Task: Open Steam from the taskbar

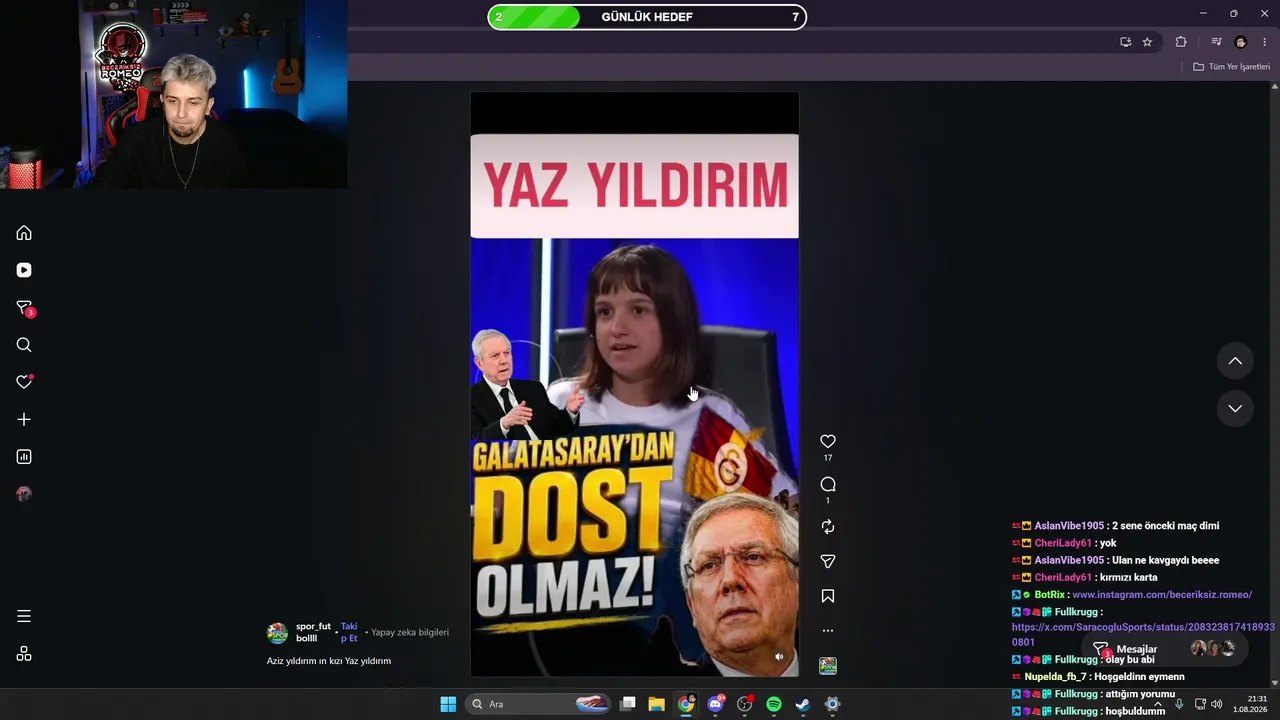Action: point(803,704)
